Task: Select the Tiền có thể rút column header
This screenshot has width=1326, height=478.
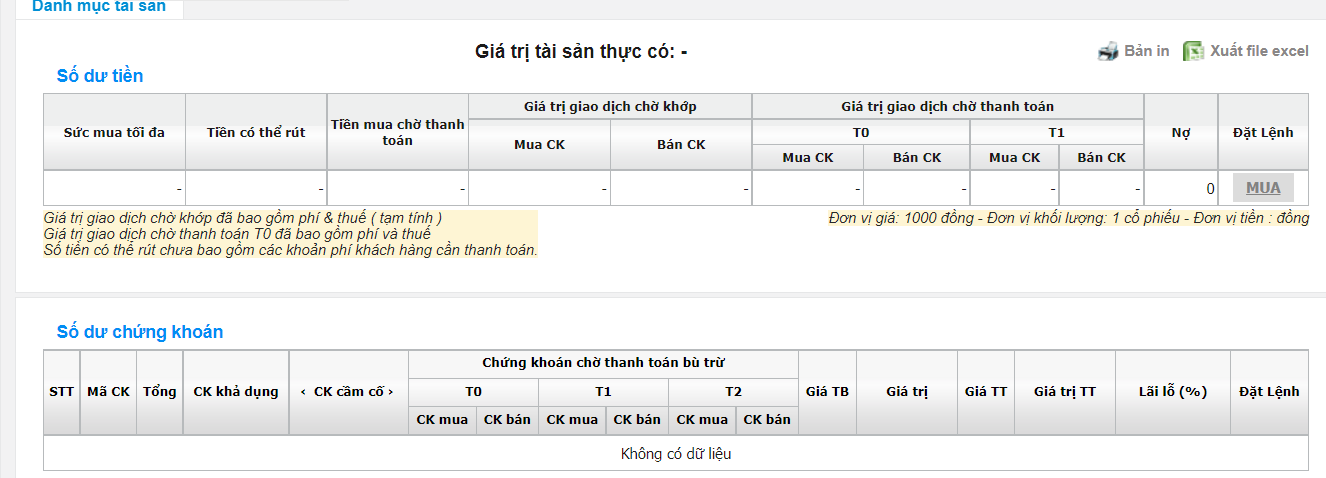Action: coord(256,132)
